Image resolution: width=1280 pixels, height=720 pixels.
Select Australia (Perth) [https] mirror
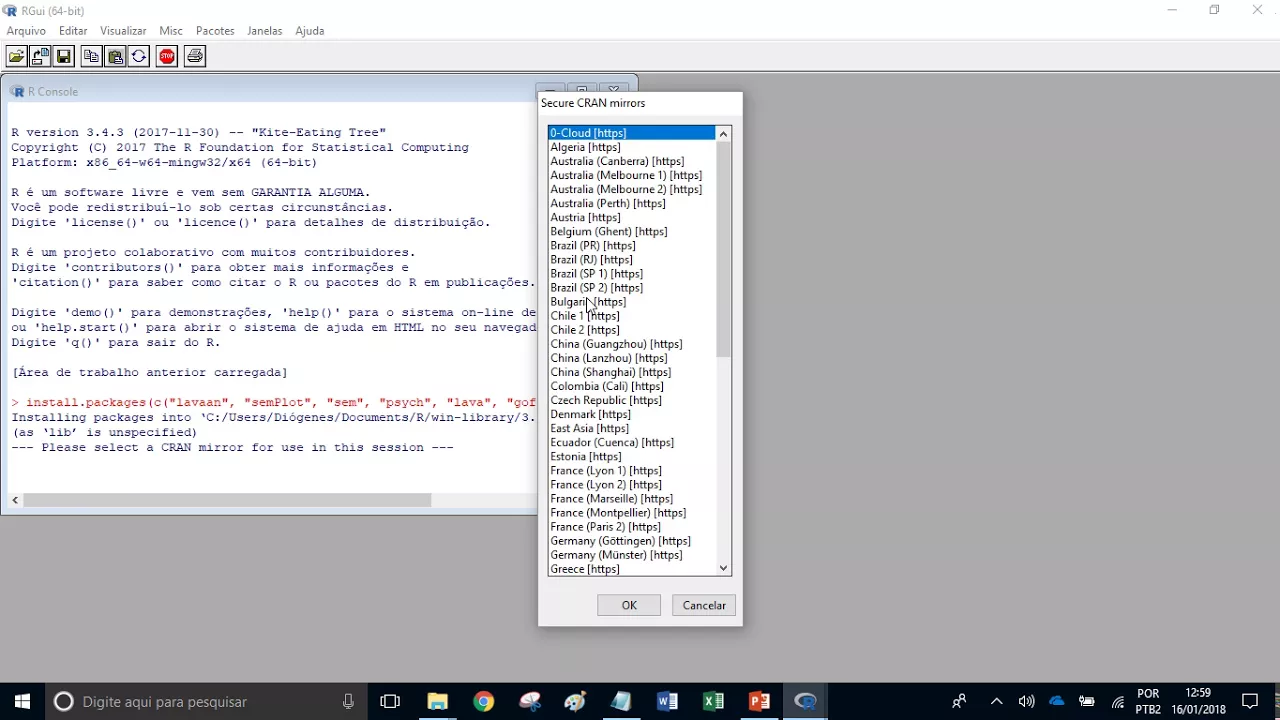point(631,203)
